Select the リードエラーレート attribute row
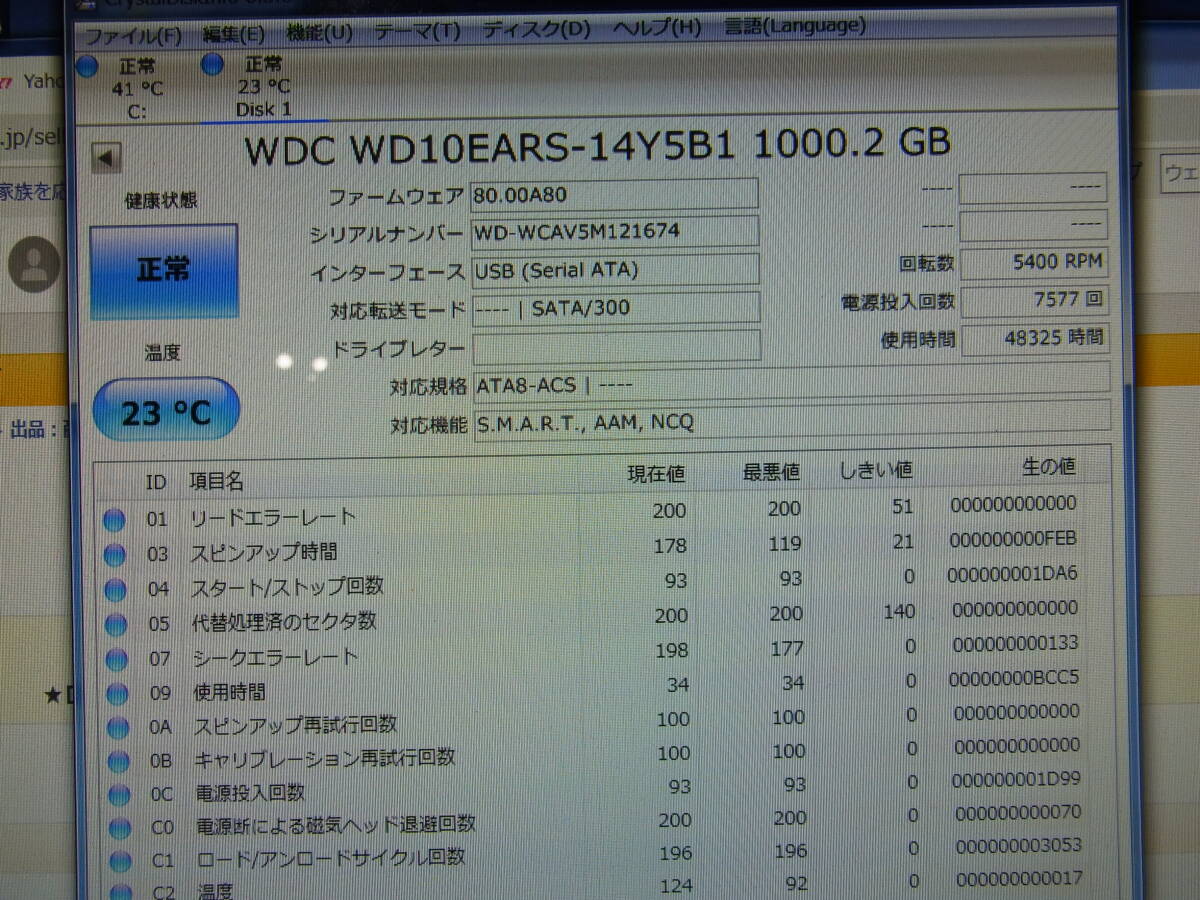Image resolution: width=1200 pixels, height=900 pixels. 595,511
